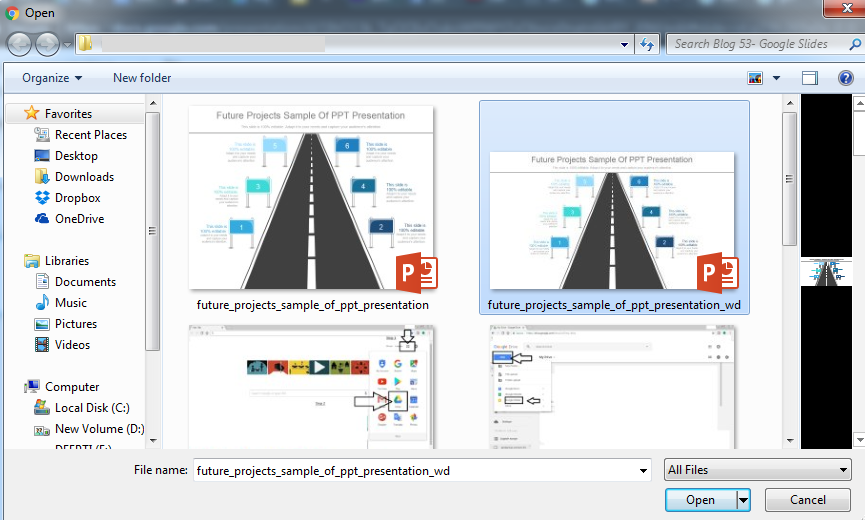Click the Recent Places icon

(x=42, y=134)
